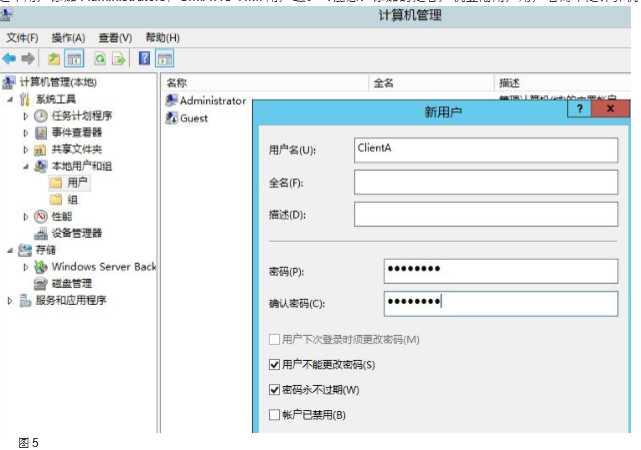Click the 全名(F) input field
641x450 pixels.
[x=486, y=182]
